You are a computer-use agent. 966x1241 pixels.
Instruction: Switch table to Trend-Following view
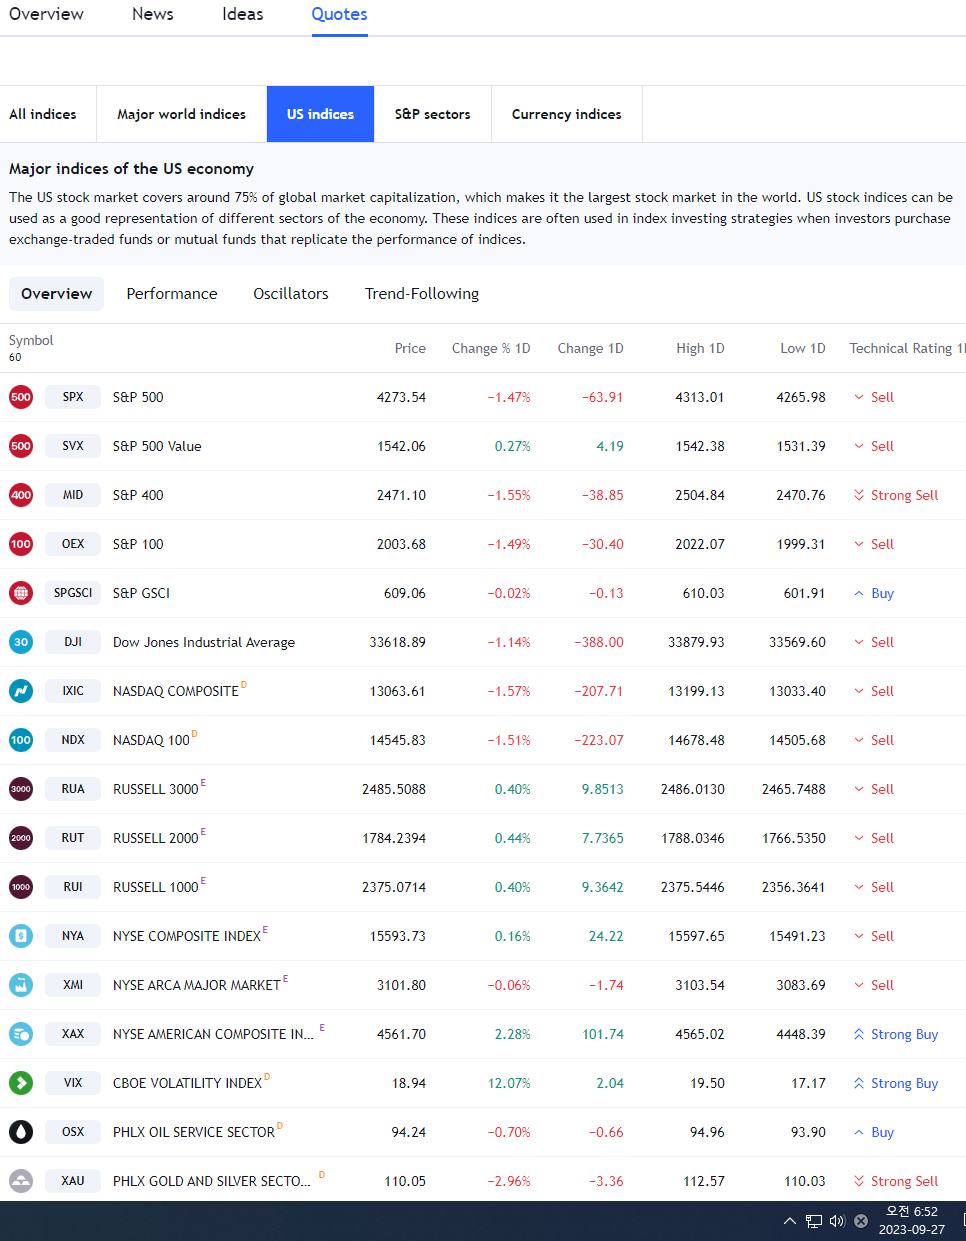[x=422, y=294]
